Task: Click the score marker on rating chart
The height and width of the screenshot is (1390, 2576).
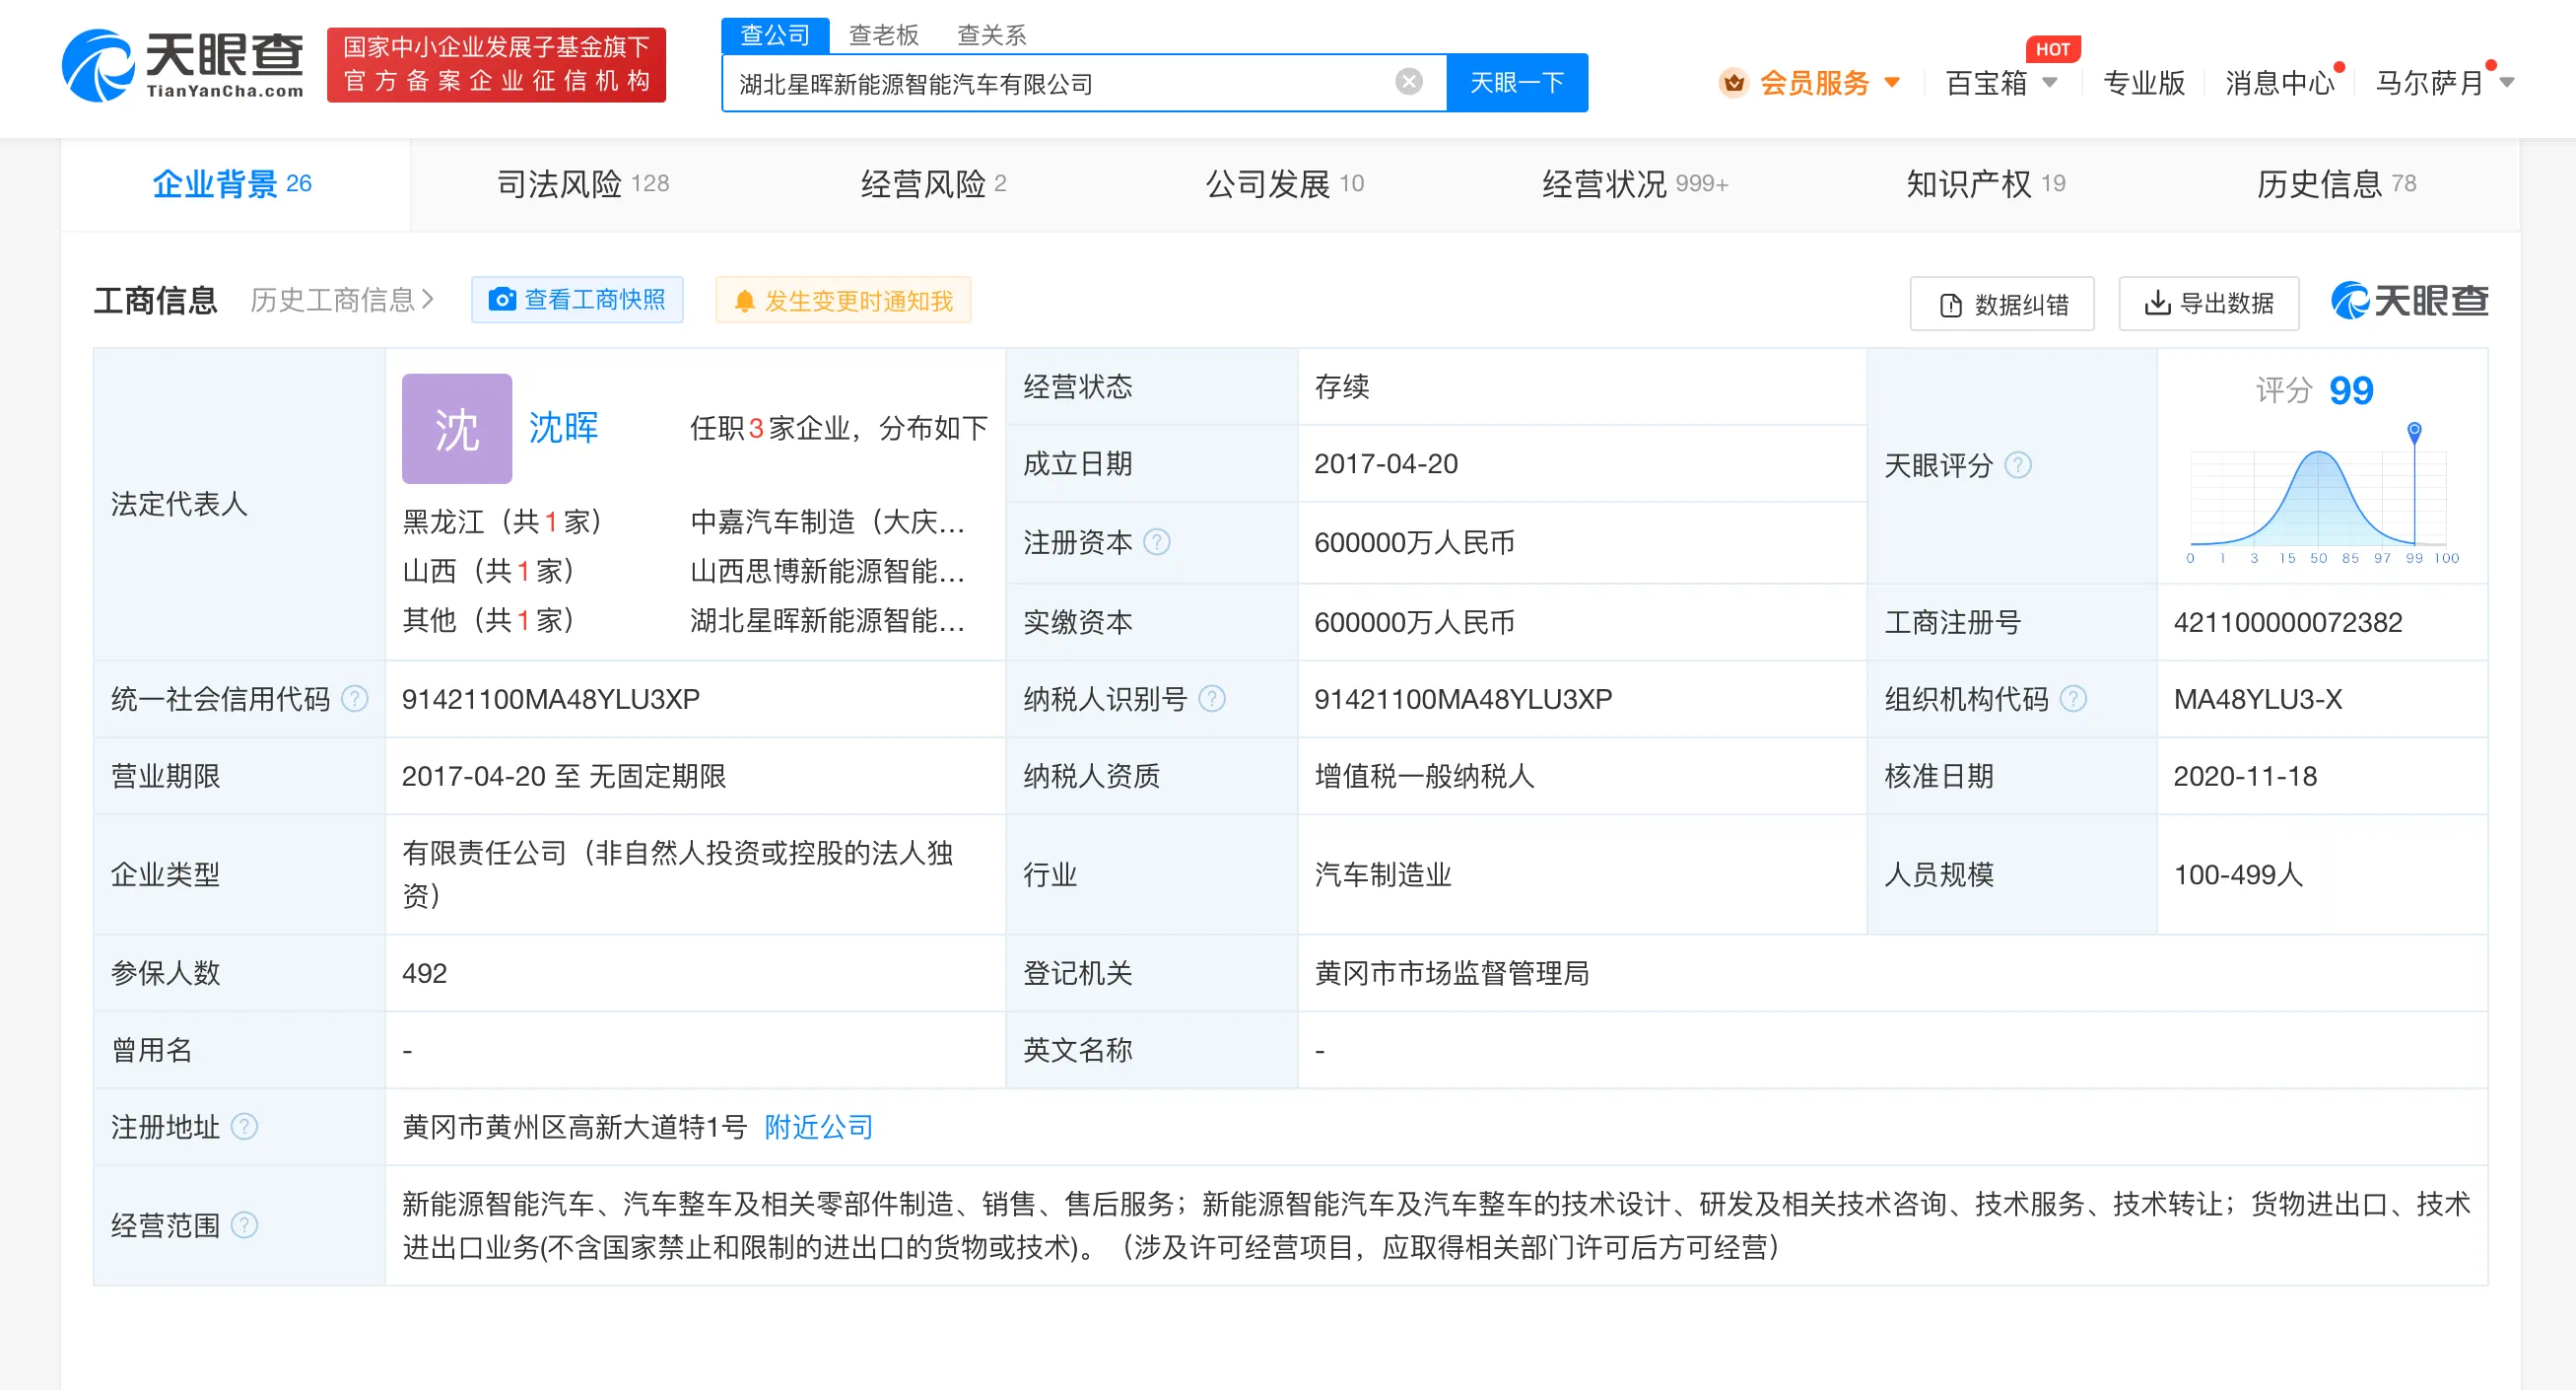Action: (x=2413, y=431)
